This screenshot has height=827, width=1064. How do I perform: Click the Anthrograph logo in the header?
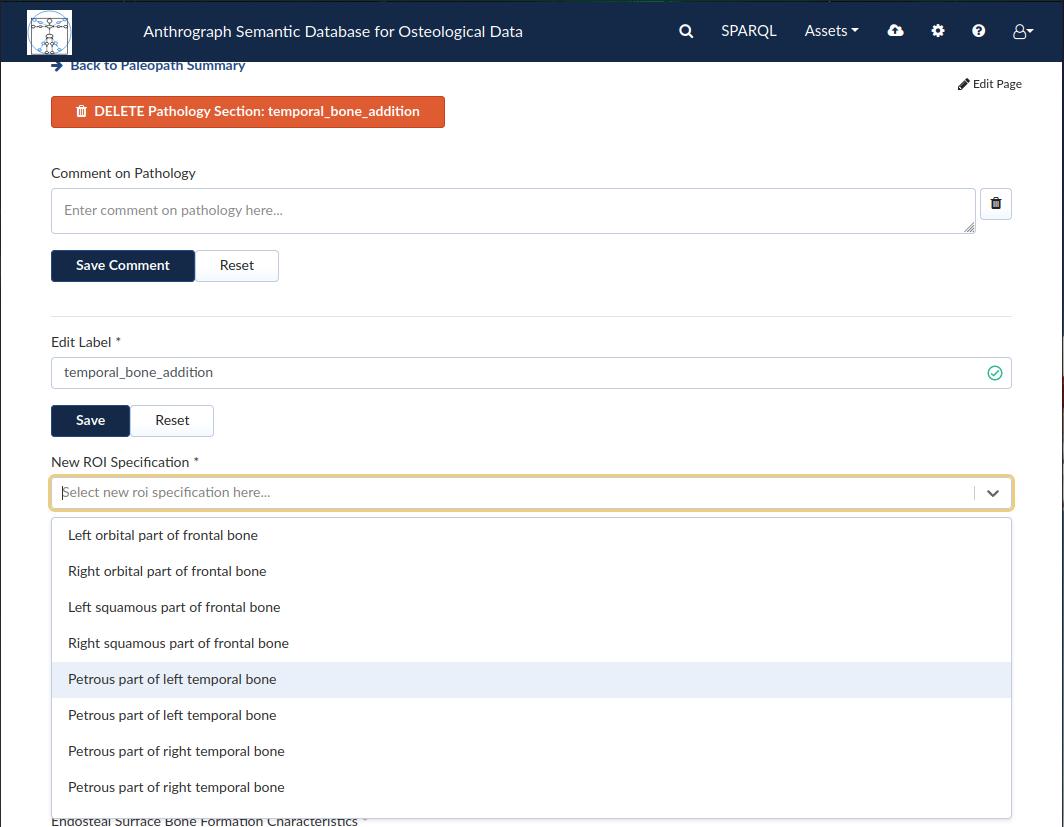(50, 32)
